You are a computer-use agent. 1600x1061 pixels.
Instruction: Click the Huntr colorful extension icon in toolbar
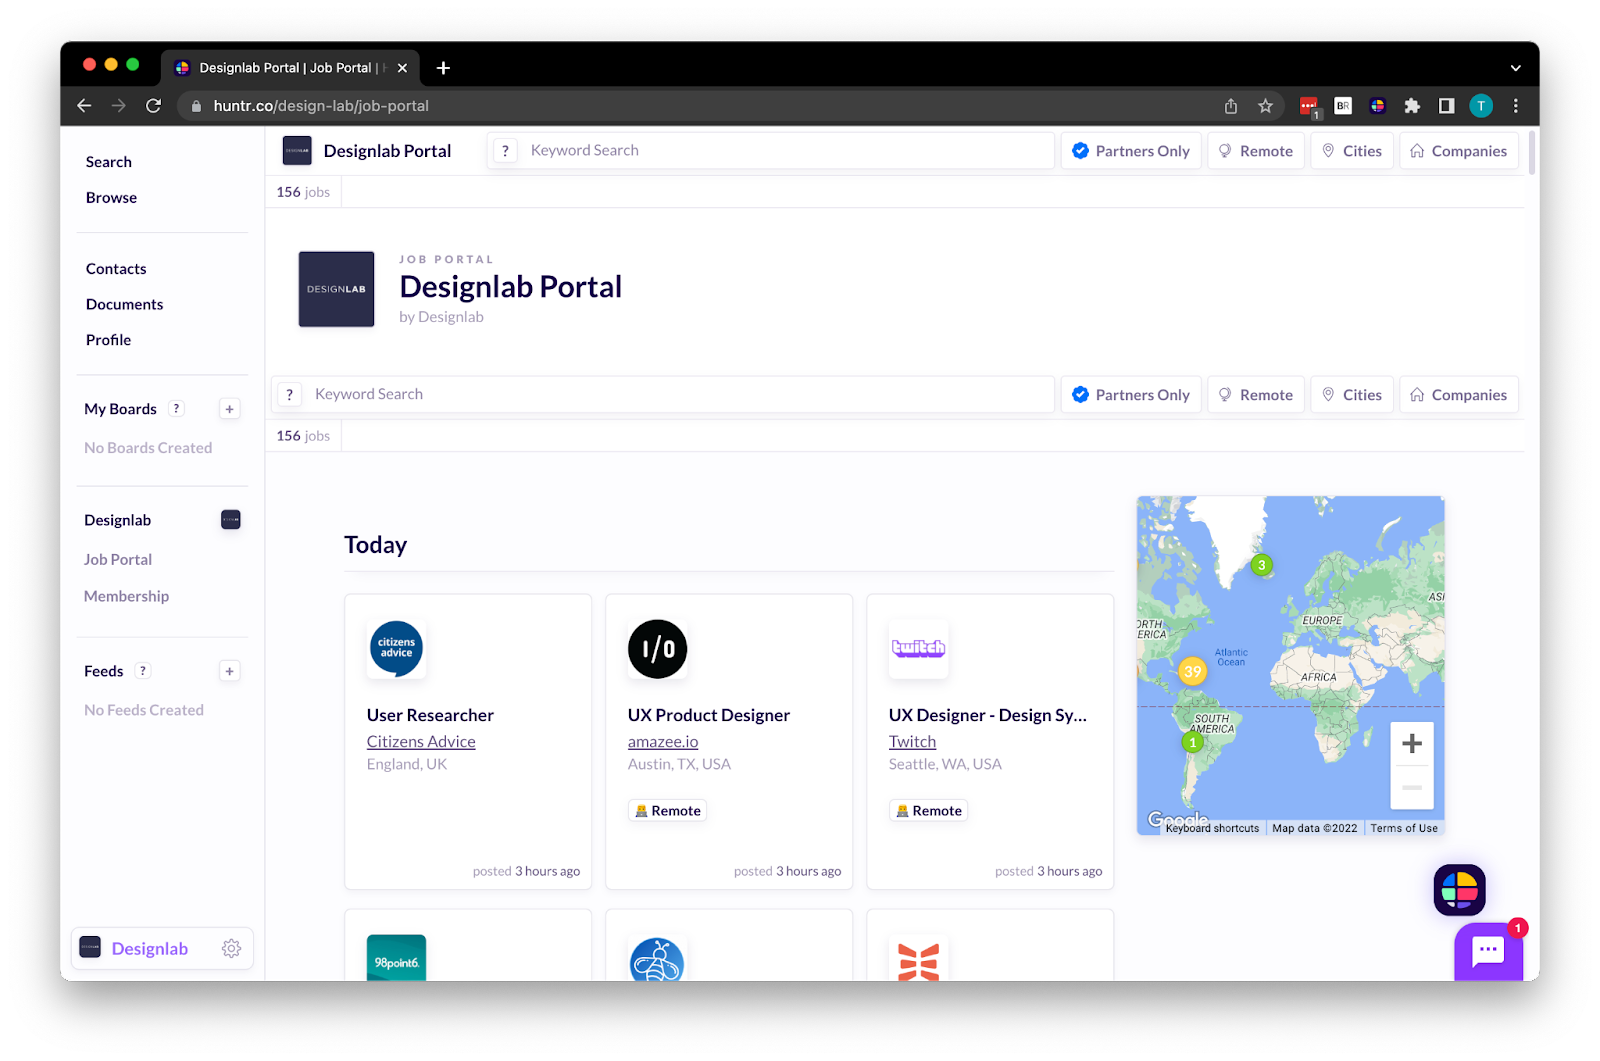pos(1377,106)
